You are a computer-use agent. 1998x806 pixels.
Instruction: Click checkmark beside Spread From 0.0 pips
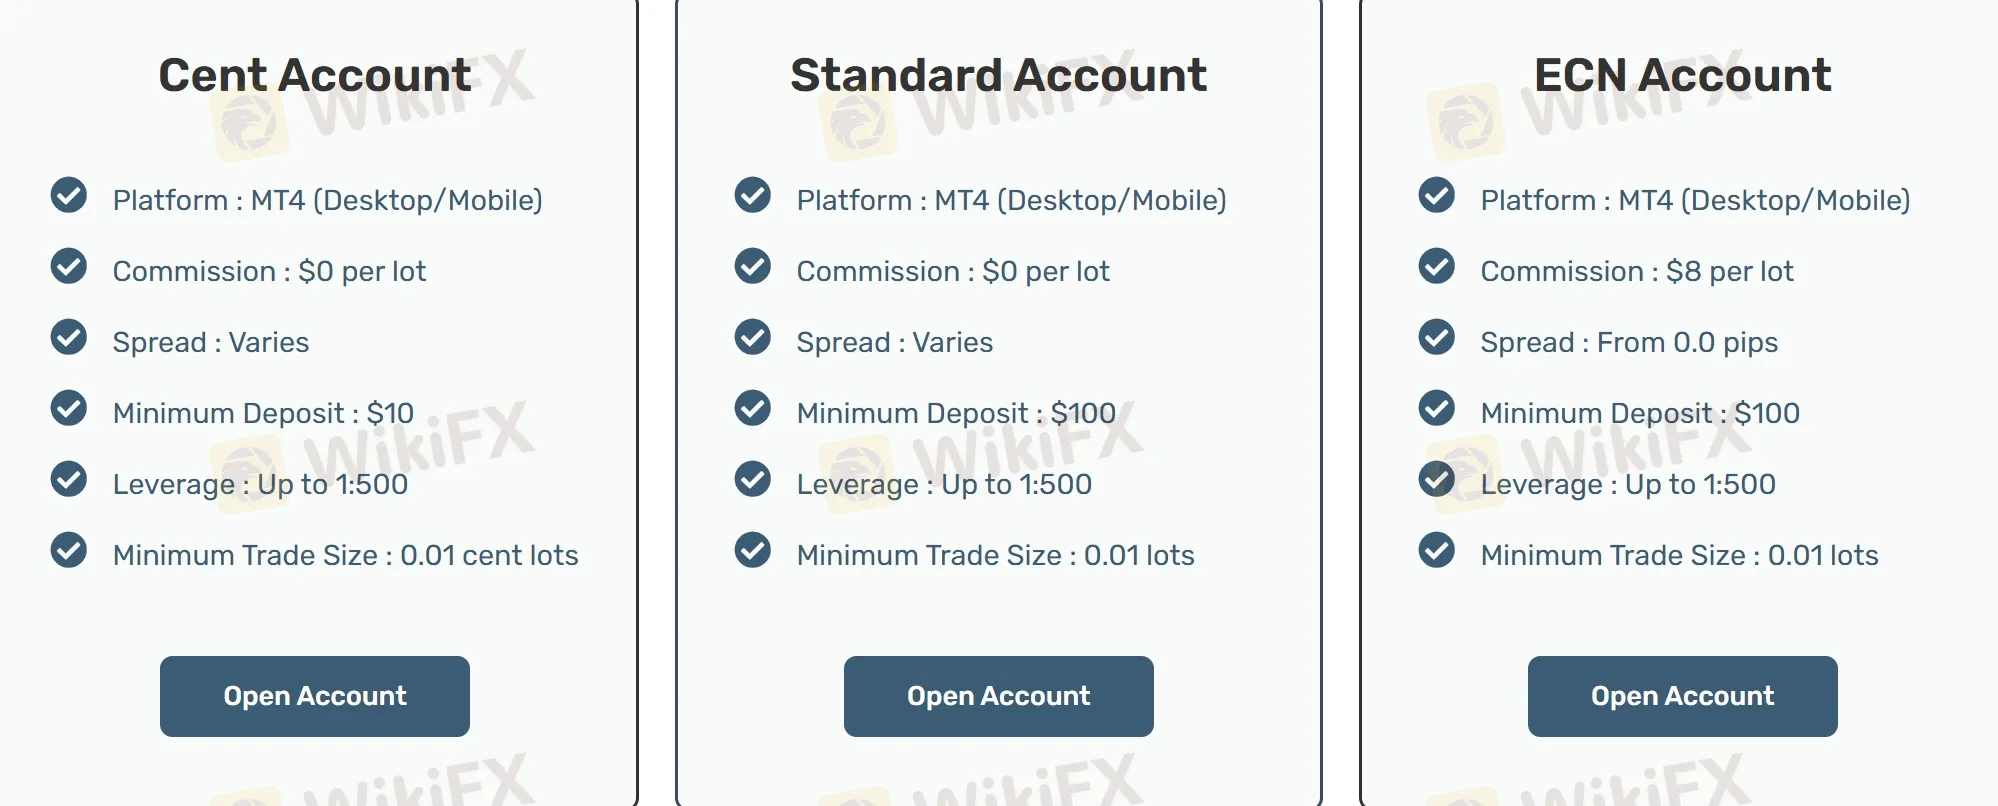click(1437, 337)
